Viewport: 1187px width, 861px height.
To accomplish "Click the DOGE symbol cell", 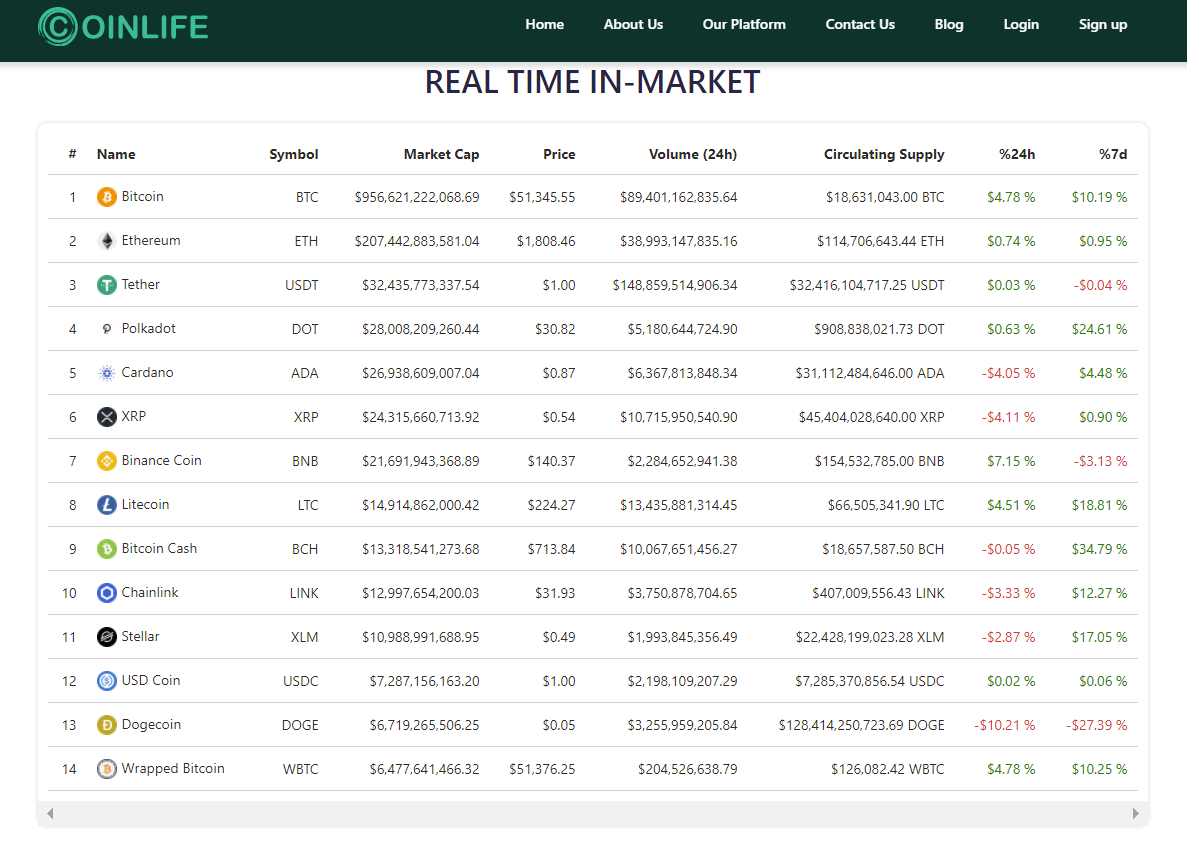I will [x=300, y=725].
